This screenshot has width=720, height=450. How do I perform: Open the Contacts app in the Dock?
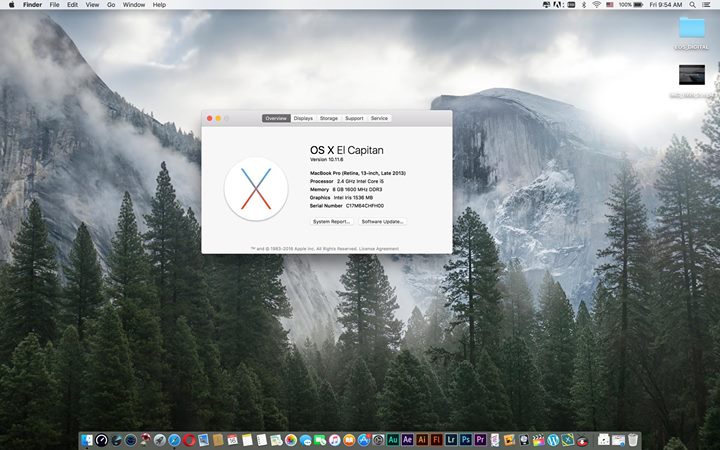(218, 440)
